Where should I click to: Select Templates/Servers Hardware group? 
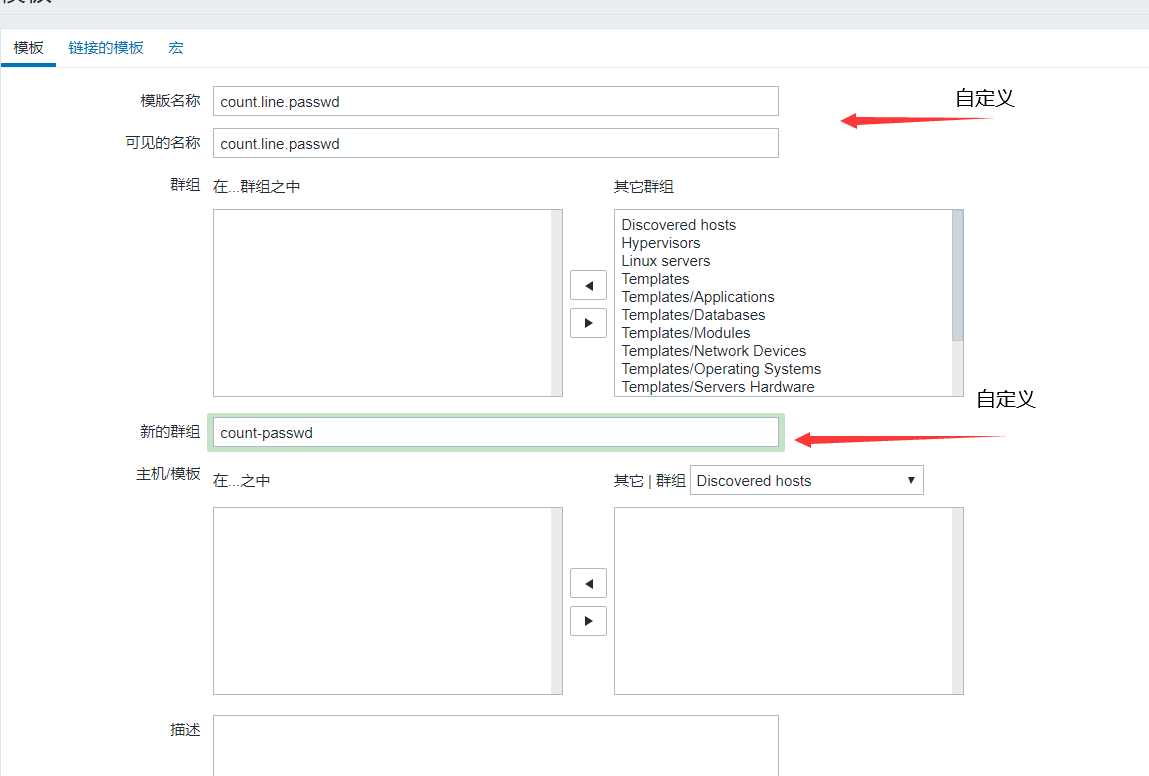pyautogui.click(x=717, y=387)
